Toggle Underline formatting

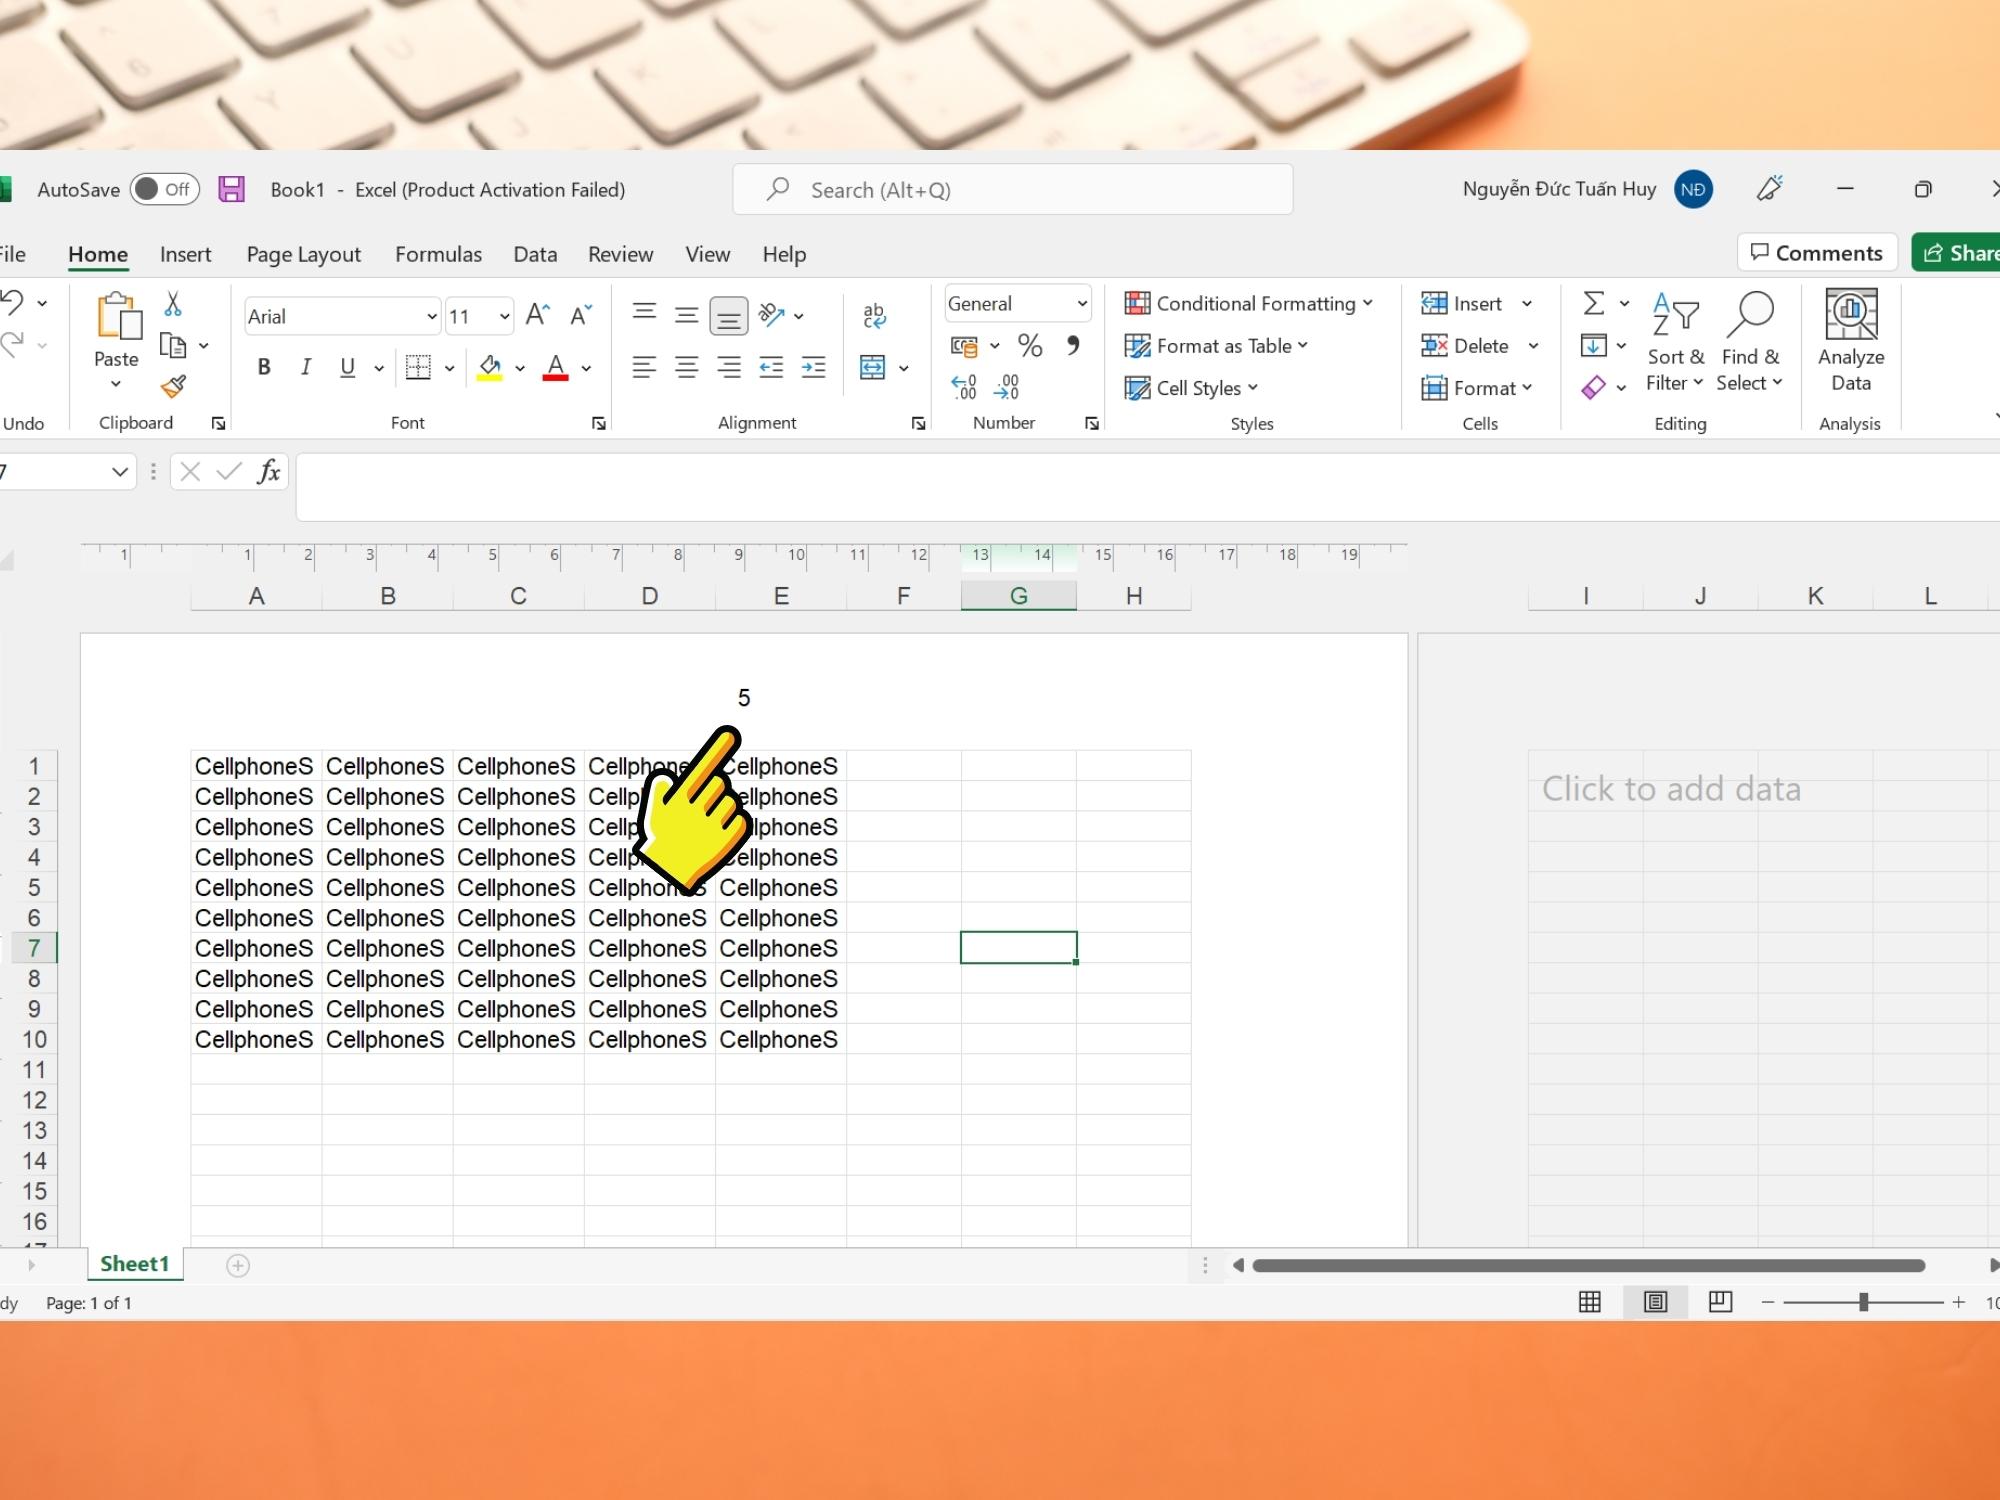(x=347, y=367)
